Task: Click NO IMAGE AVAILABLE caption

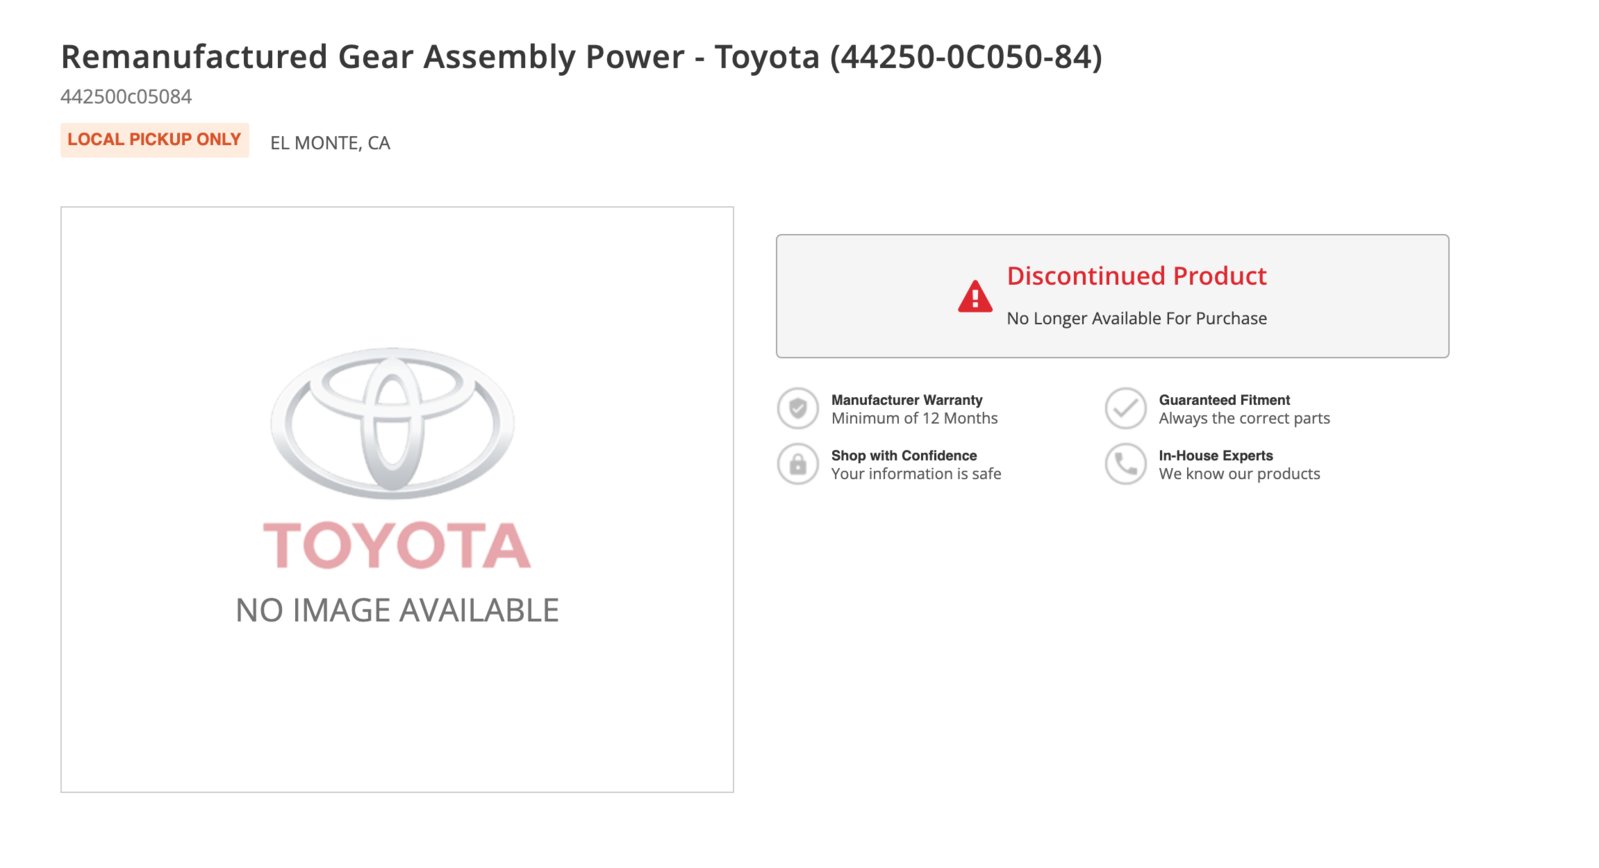Action: (x=397, y=610)
